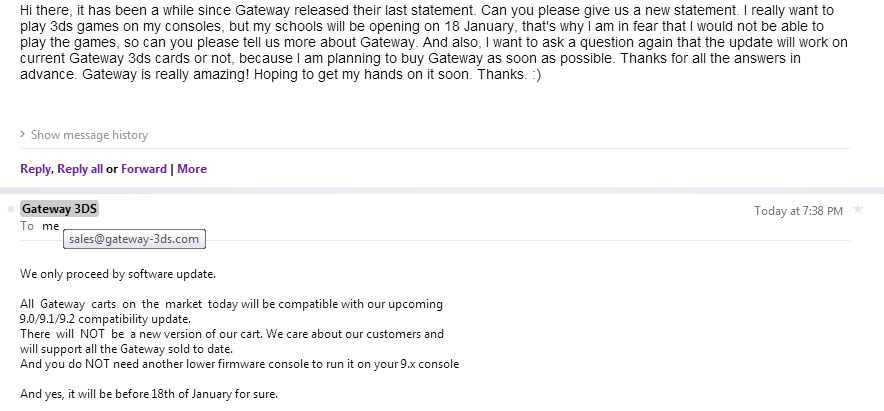This screenshot has width=884, height=411.
Task: Expand the message history chevron arrow
Action: (x=23, y=135)
